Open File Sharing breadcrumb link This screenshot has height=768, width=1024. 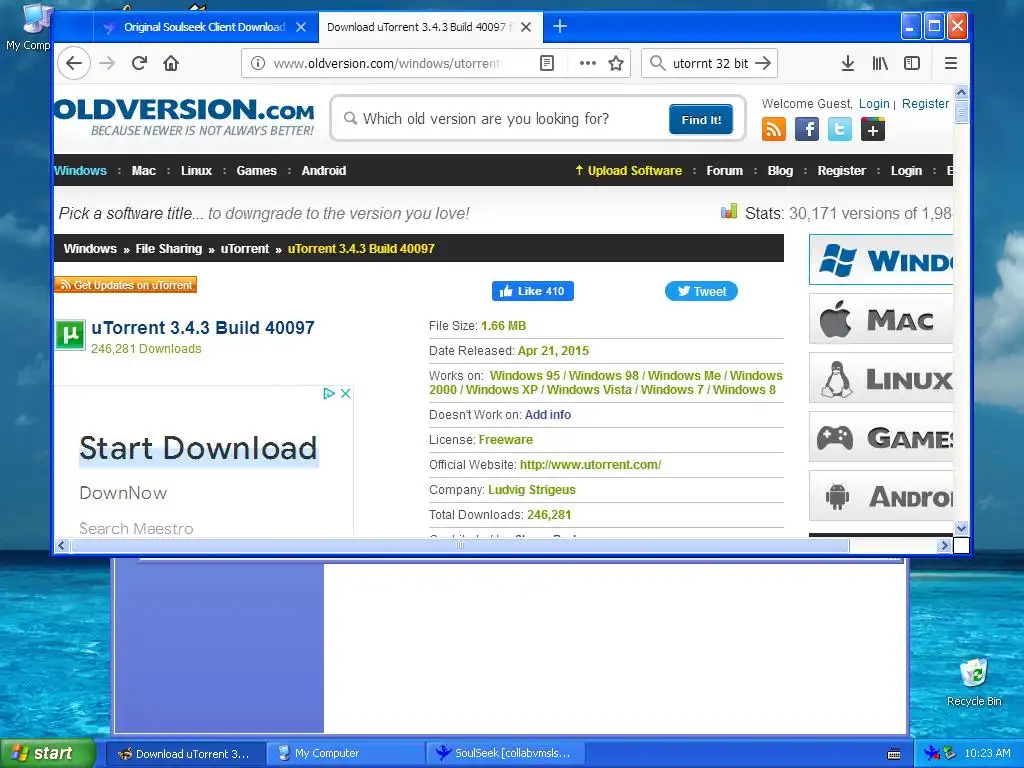168,249
